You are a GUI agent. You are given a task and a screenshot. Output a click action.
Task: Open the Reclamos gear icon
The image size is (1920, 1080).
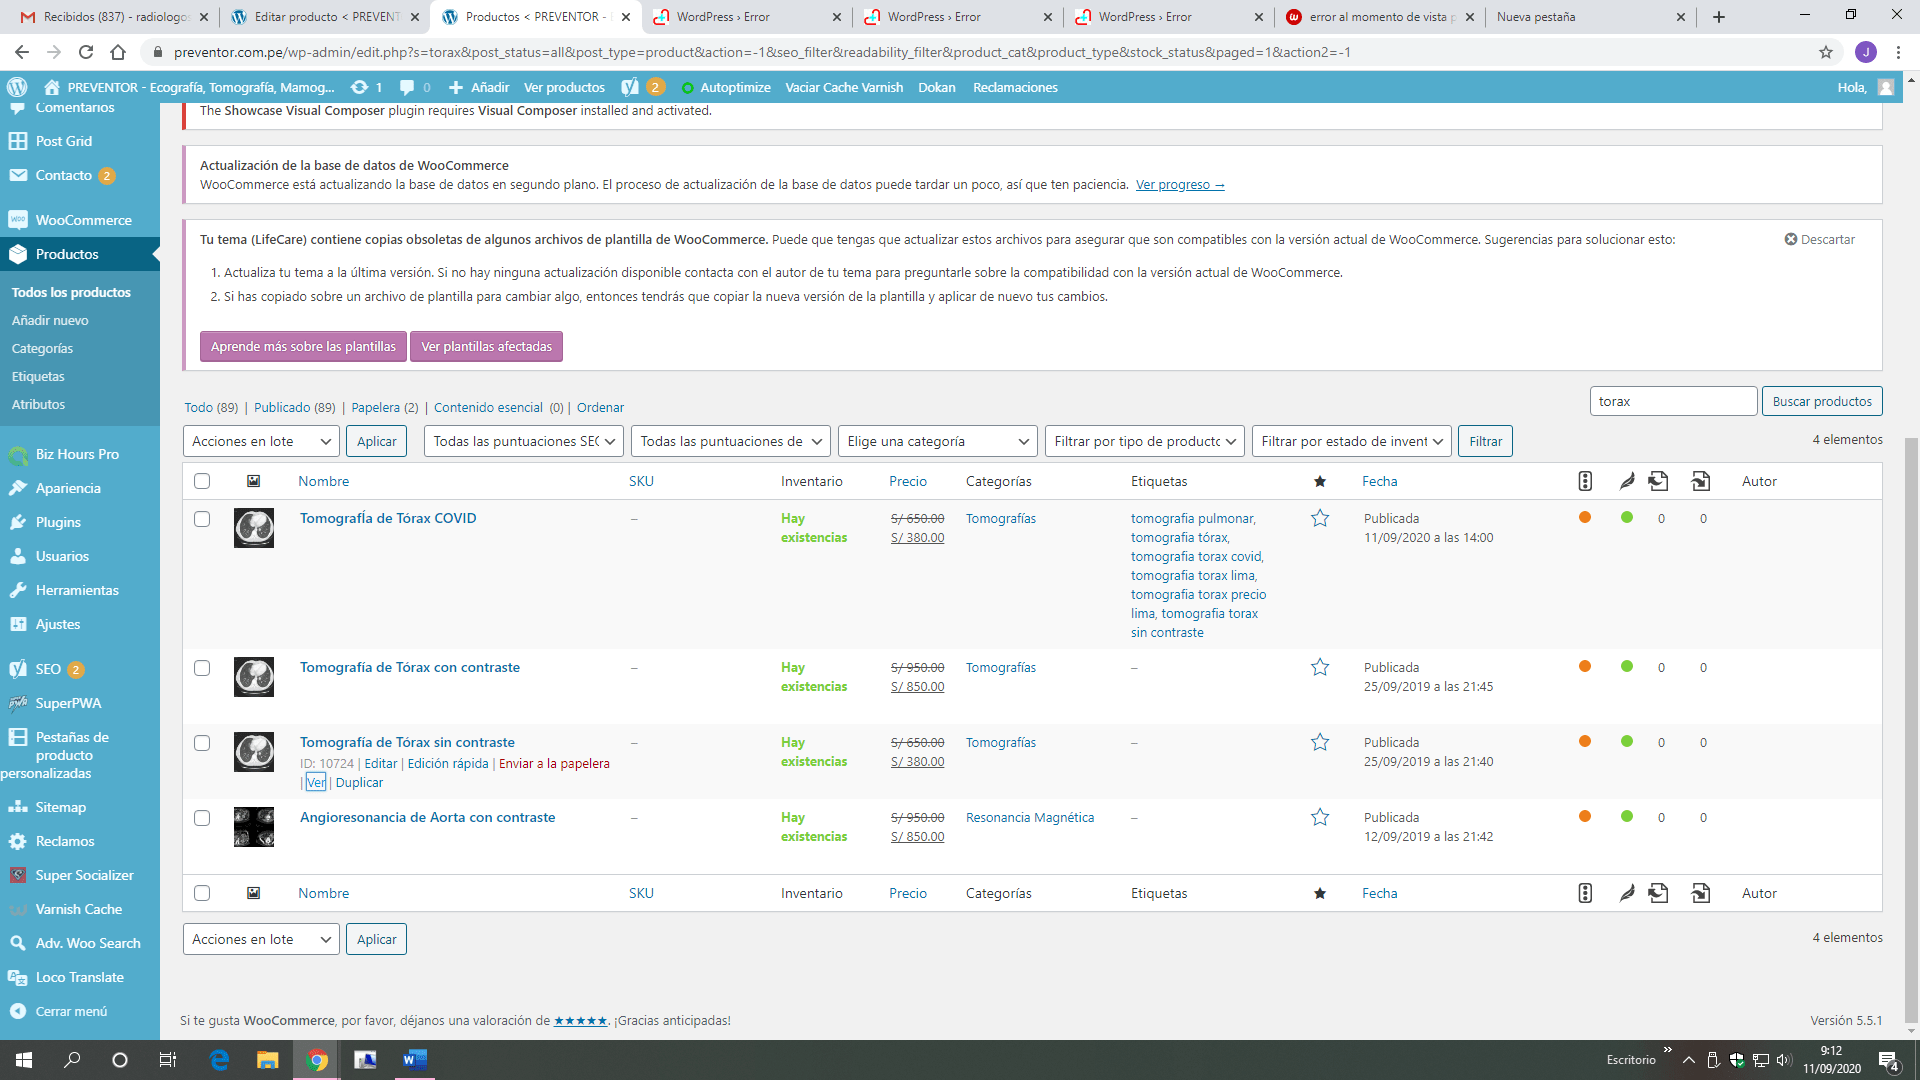[x=18, y=841]
